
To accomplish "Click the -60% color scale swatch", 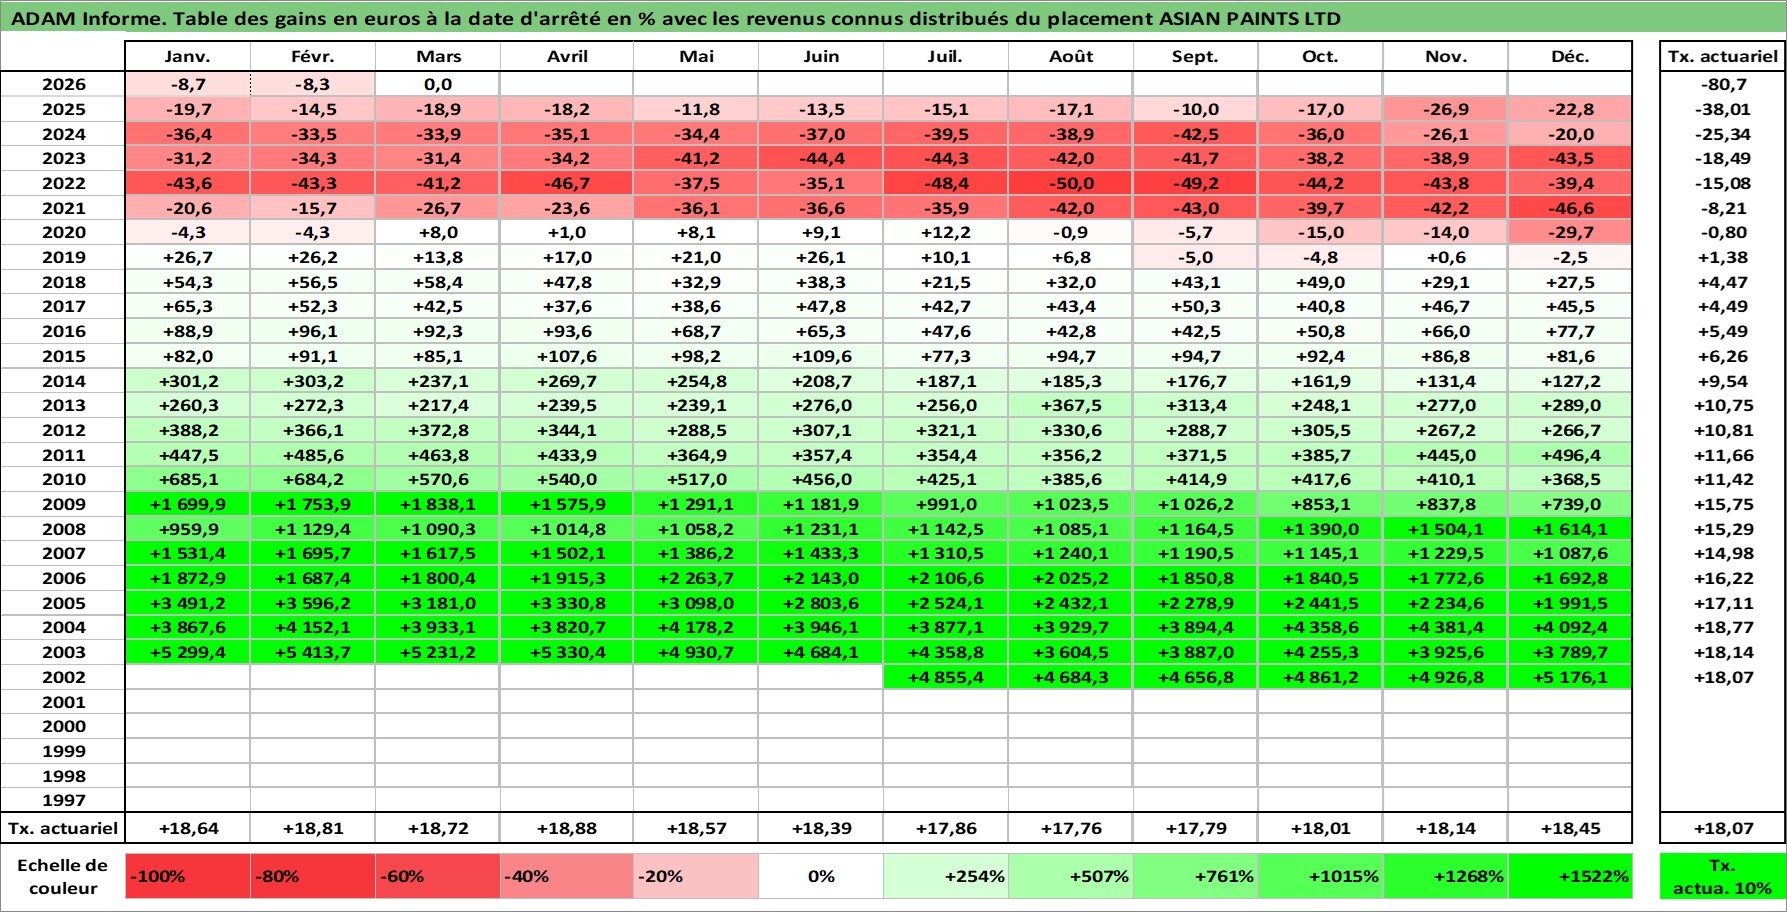I will click(438, 876).
